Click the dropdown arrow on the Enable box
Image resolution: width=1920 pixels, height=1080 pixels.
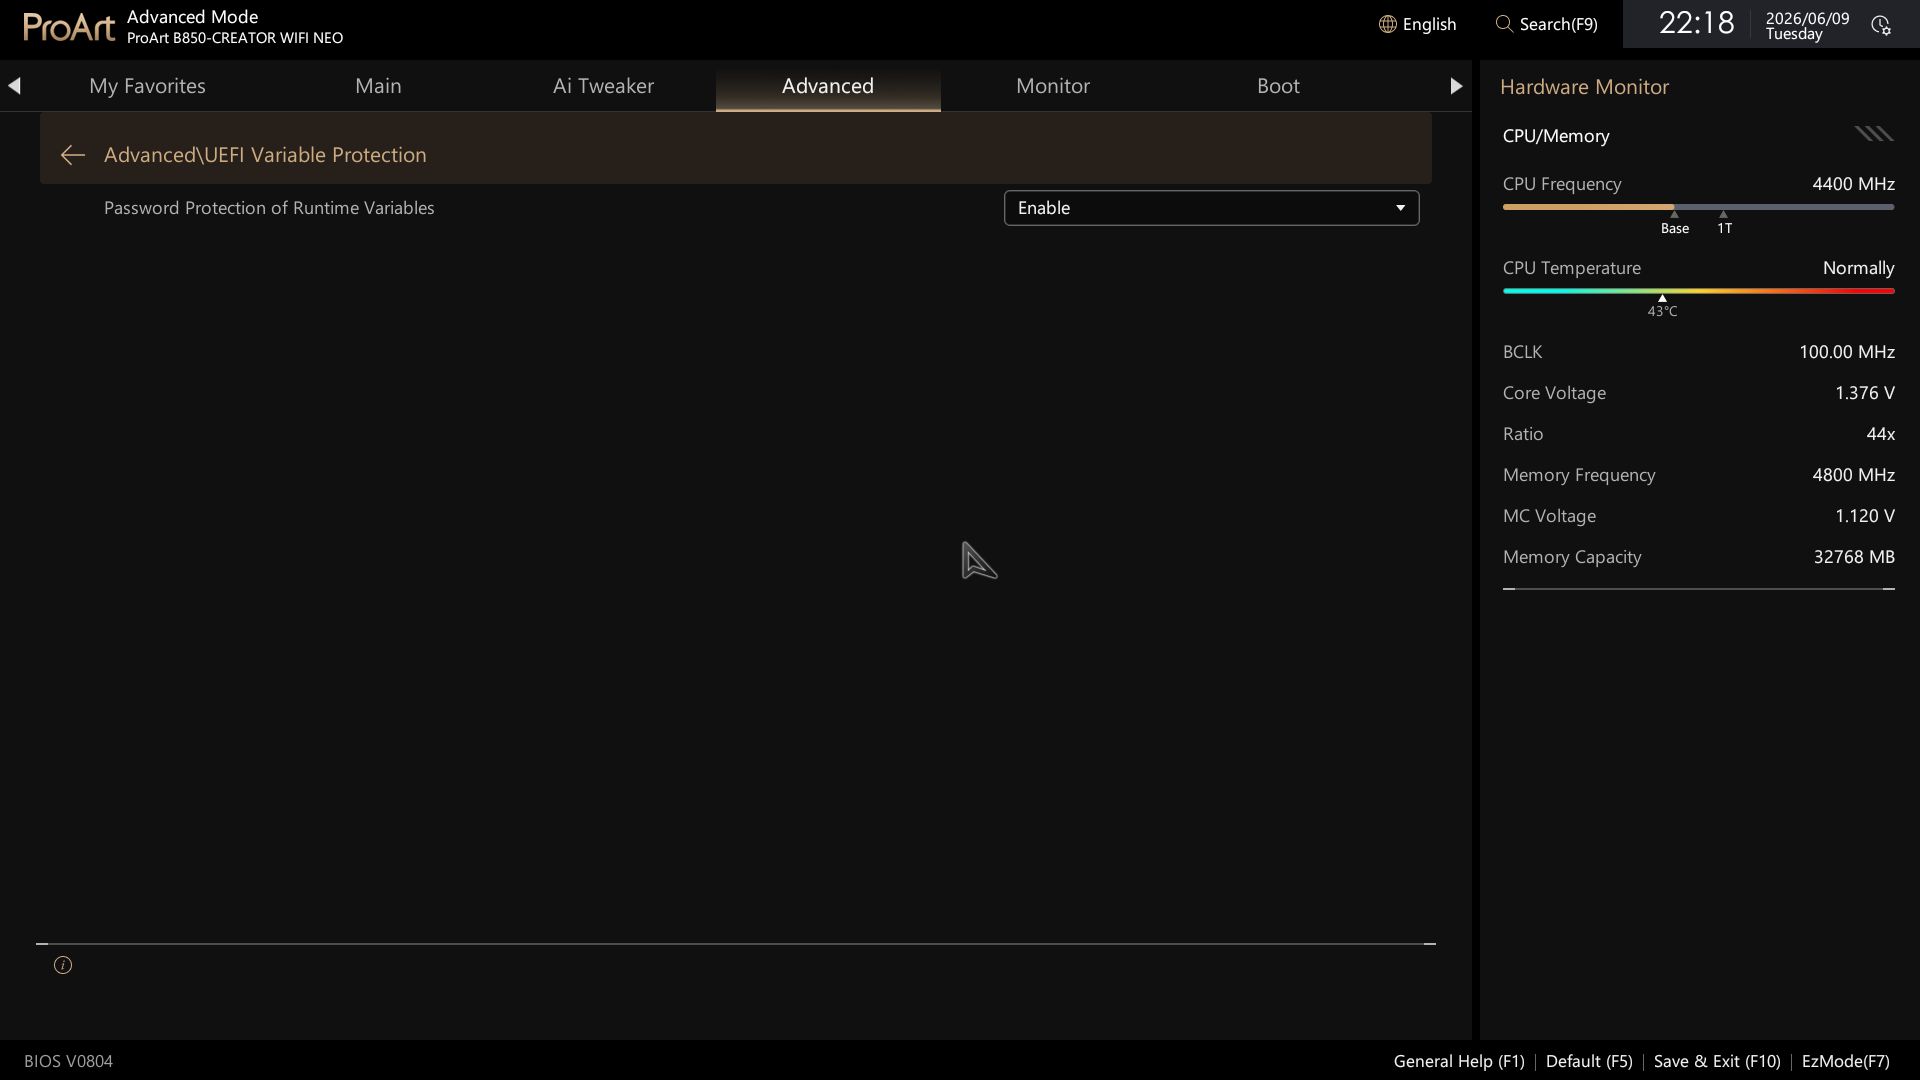1400,208
